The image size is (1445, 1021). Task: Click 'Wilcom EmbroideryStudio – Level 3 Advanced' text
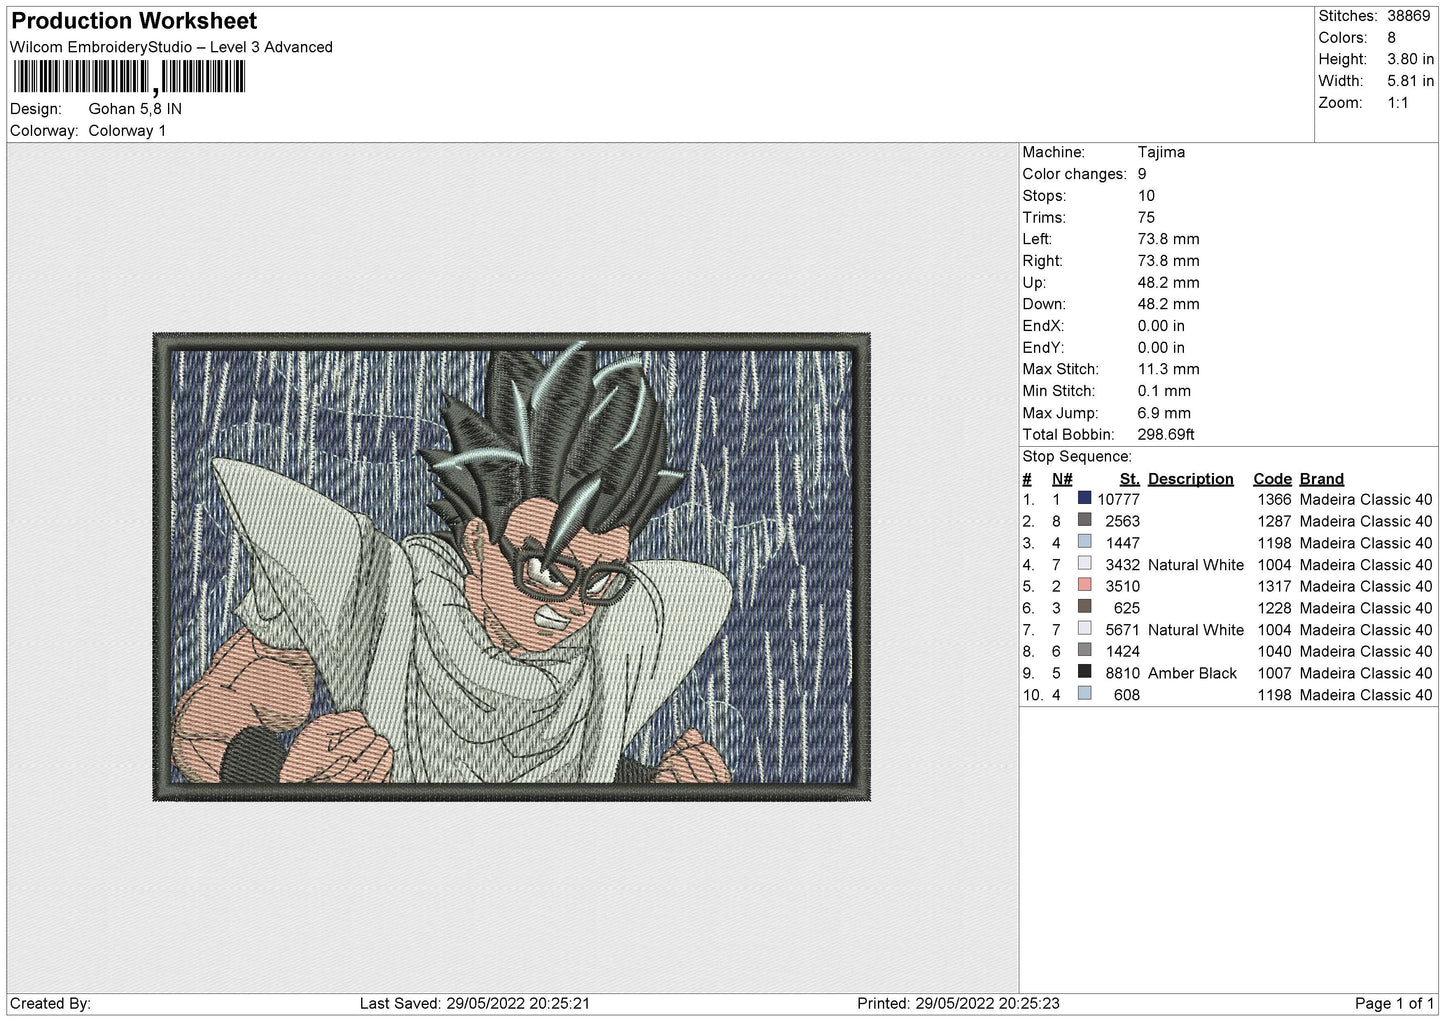171,47
